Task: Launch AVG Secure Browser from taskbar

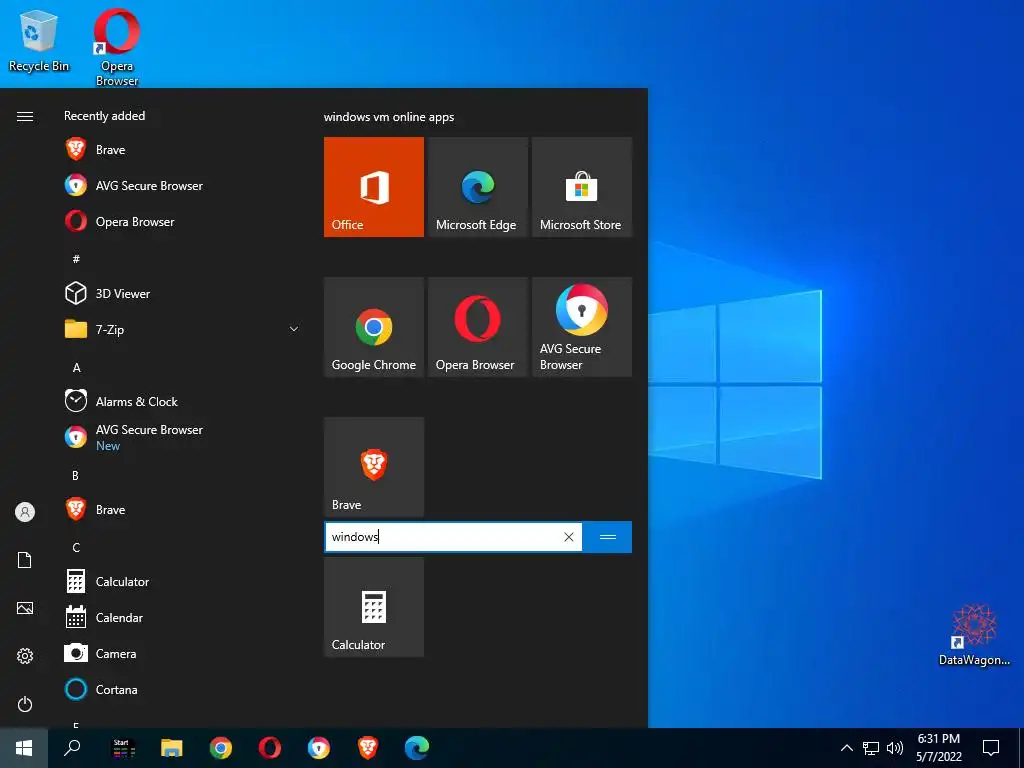Action: tap(319, 748)
